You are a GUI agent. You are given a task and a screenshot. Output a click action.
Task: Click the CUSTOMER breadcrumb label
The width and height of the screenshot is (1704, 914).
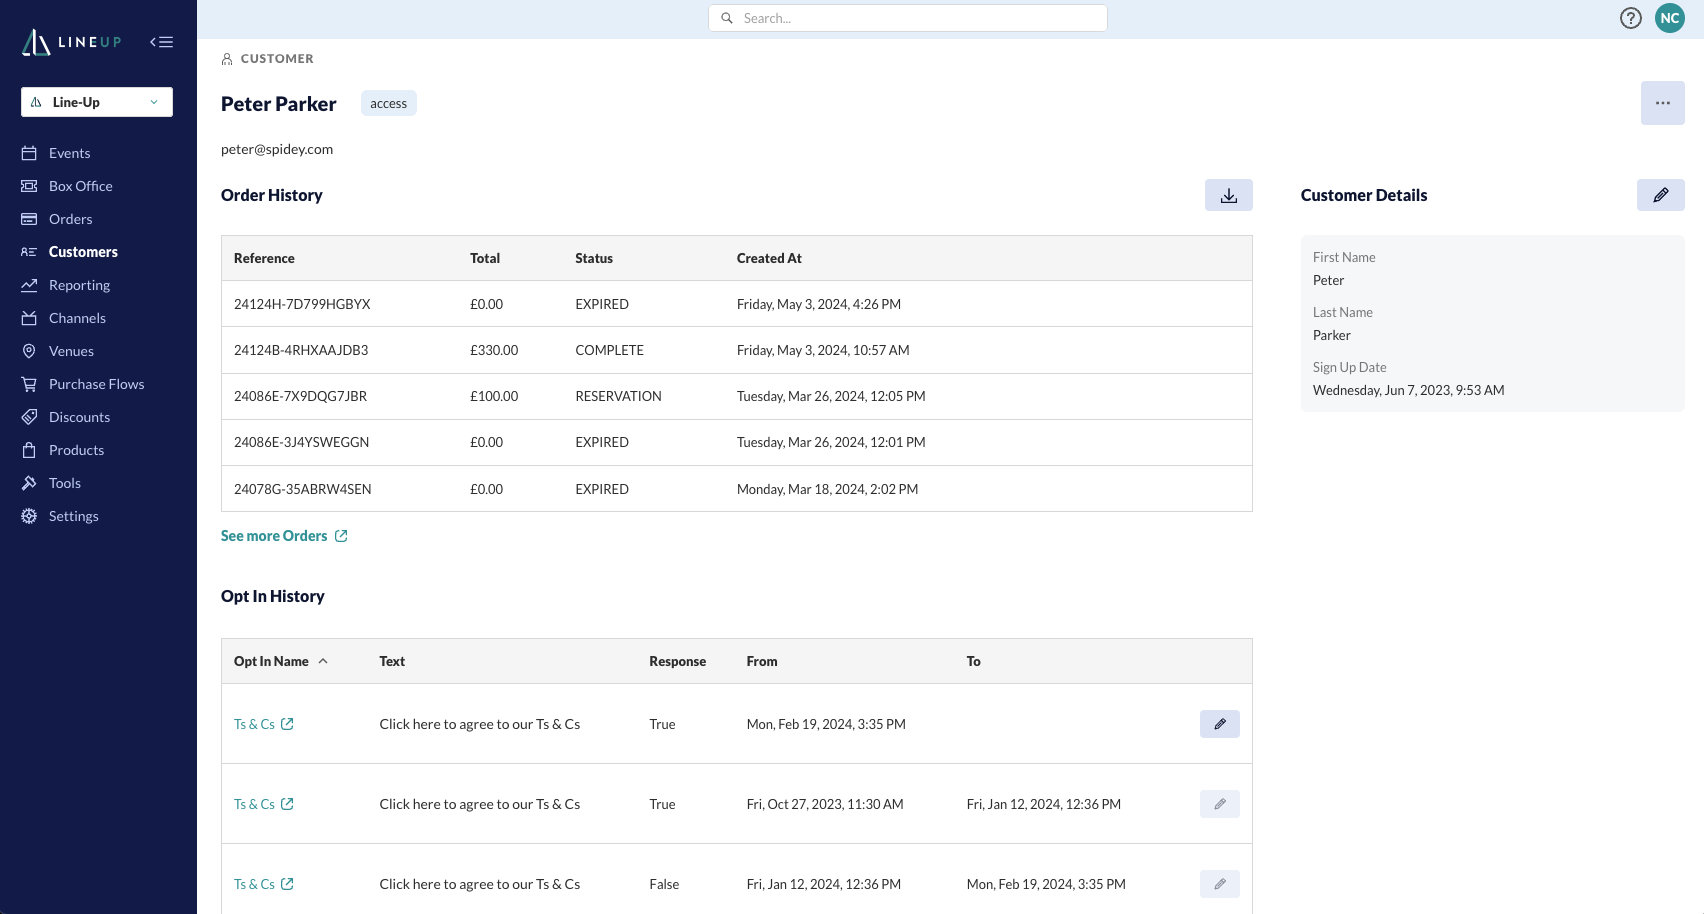tap(277, 59)
